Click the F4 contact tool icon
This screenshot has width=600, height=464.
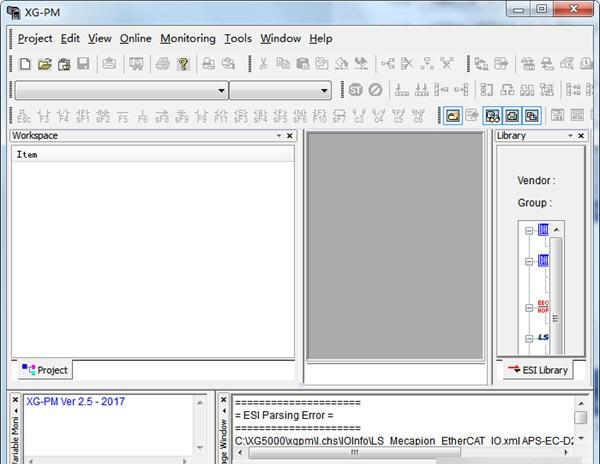(x=63, y=116)
